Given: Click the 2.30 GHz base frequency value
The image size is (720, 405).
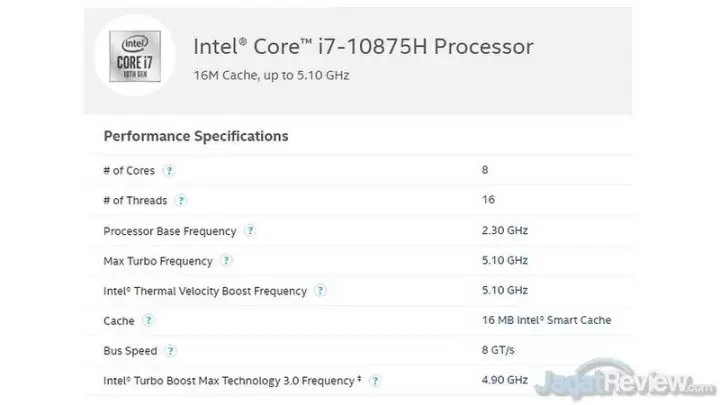Looking at the screenshot, I should point(504,231).
